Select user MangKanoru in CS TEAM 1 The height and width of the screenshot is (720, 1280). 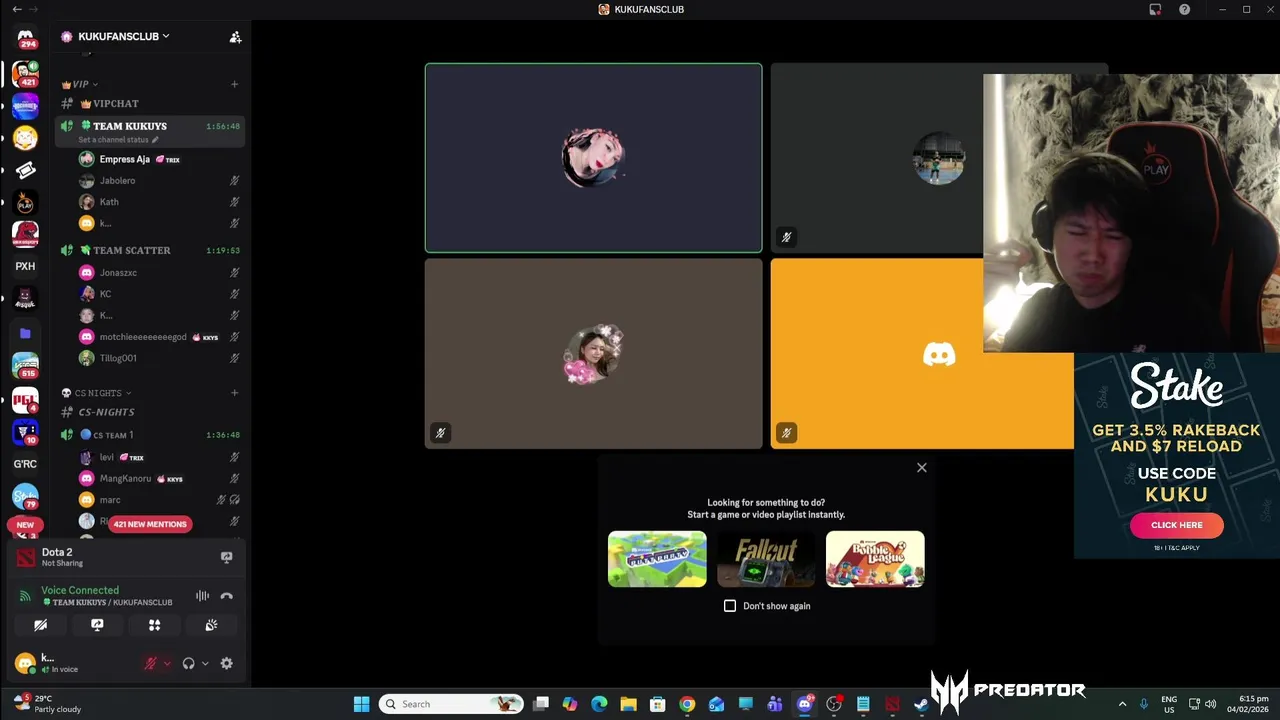click(x=160, y=478)
